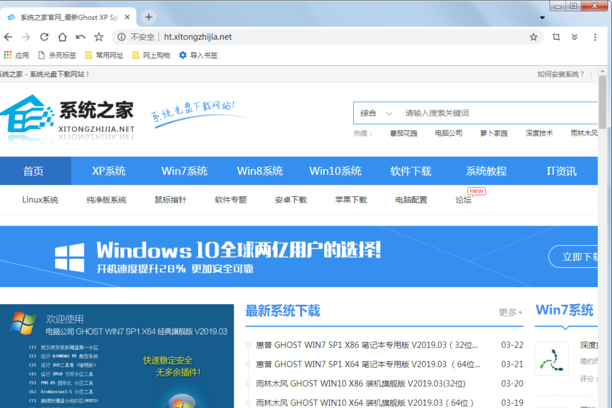Visit the 论坛 forum link
The image size is (612, 408).
point(463,200)
